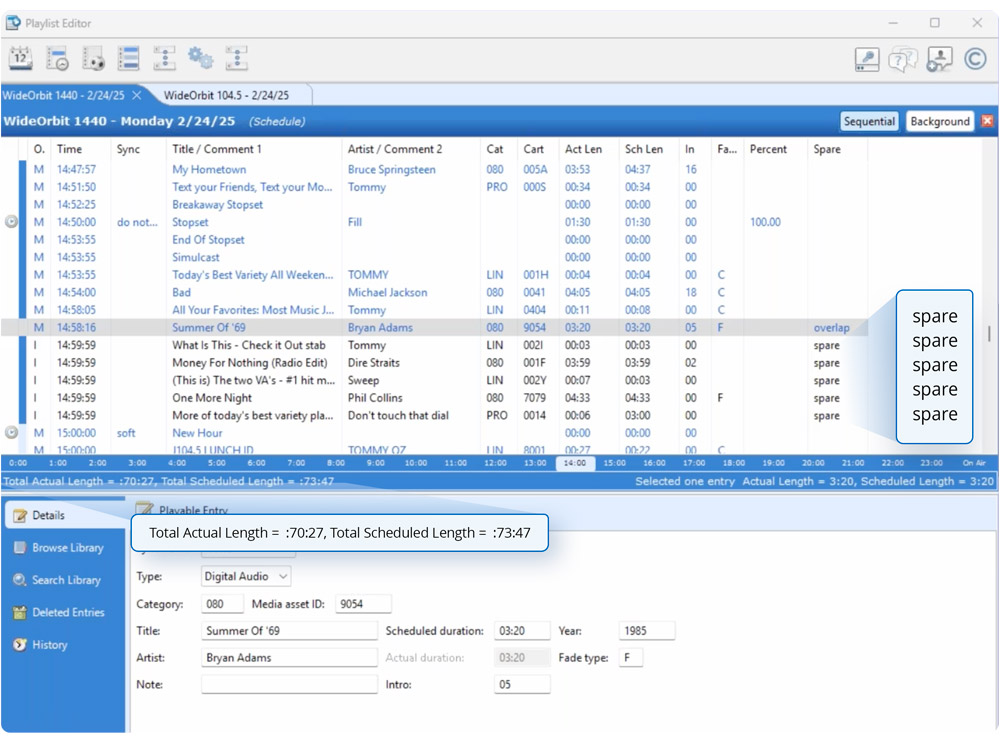1000x745 pixels.
Task: Click clock marker beside the Stopset row
Action: pyautogui.click(x=12, y=222)
